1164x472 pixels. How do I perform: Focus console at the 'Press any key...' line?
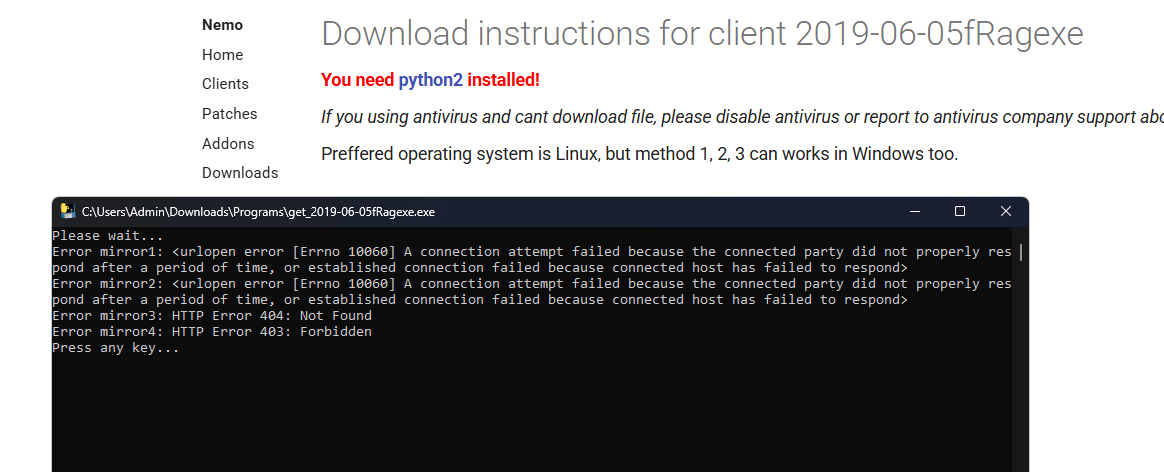pos(115,348)
